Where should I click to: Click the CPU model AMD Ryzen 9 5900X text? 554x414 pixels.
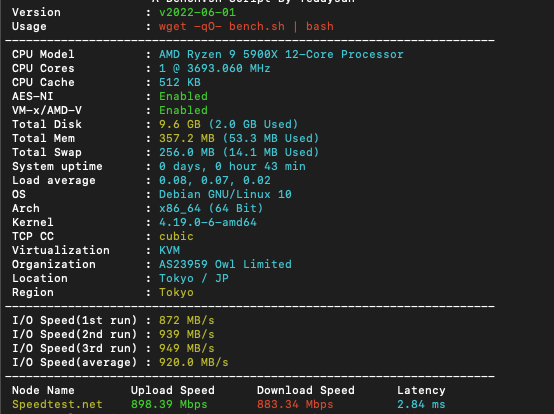pyautogui.click(x=218, y=54)
